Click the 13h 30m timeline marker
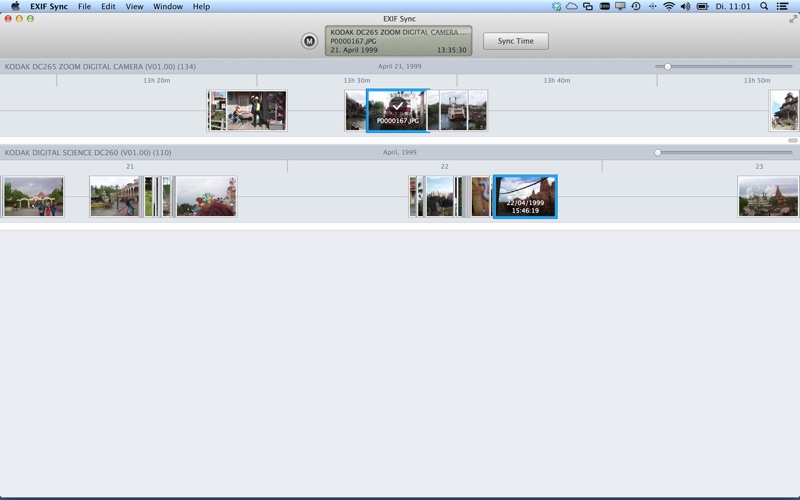Image resolution: width=800 pixels, height=500 pixels. click(357, 81)
